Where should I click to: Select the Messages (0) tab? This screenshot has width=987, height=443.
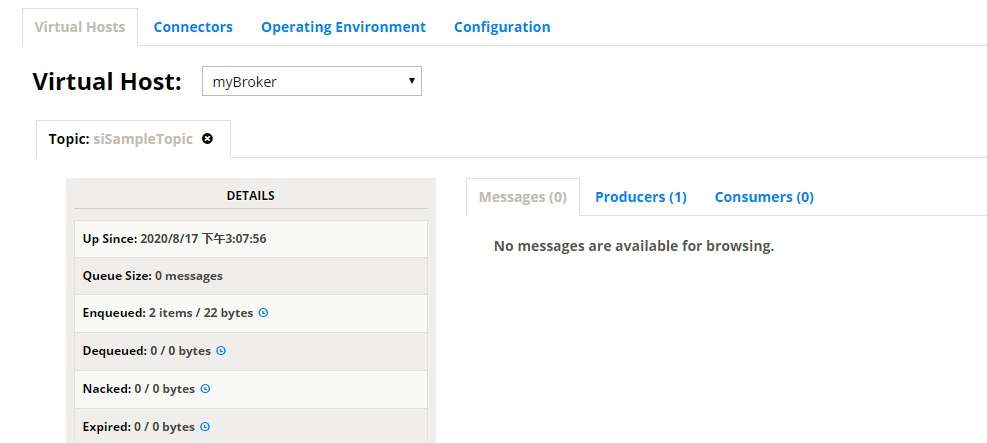point(522,197)
